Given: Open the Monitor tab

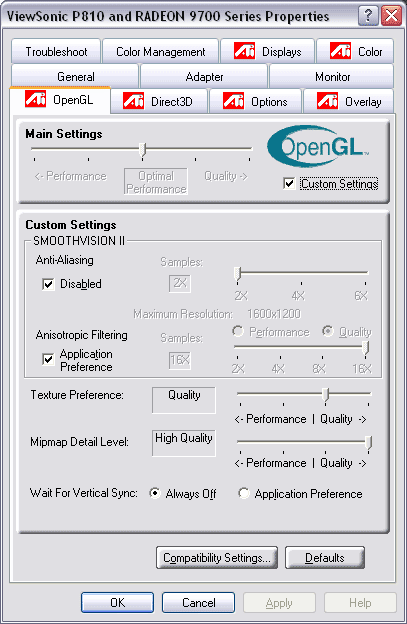Looking at the screenshot, I should [332, 76].
